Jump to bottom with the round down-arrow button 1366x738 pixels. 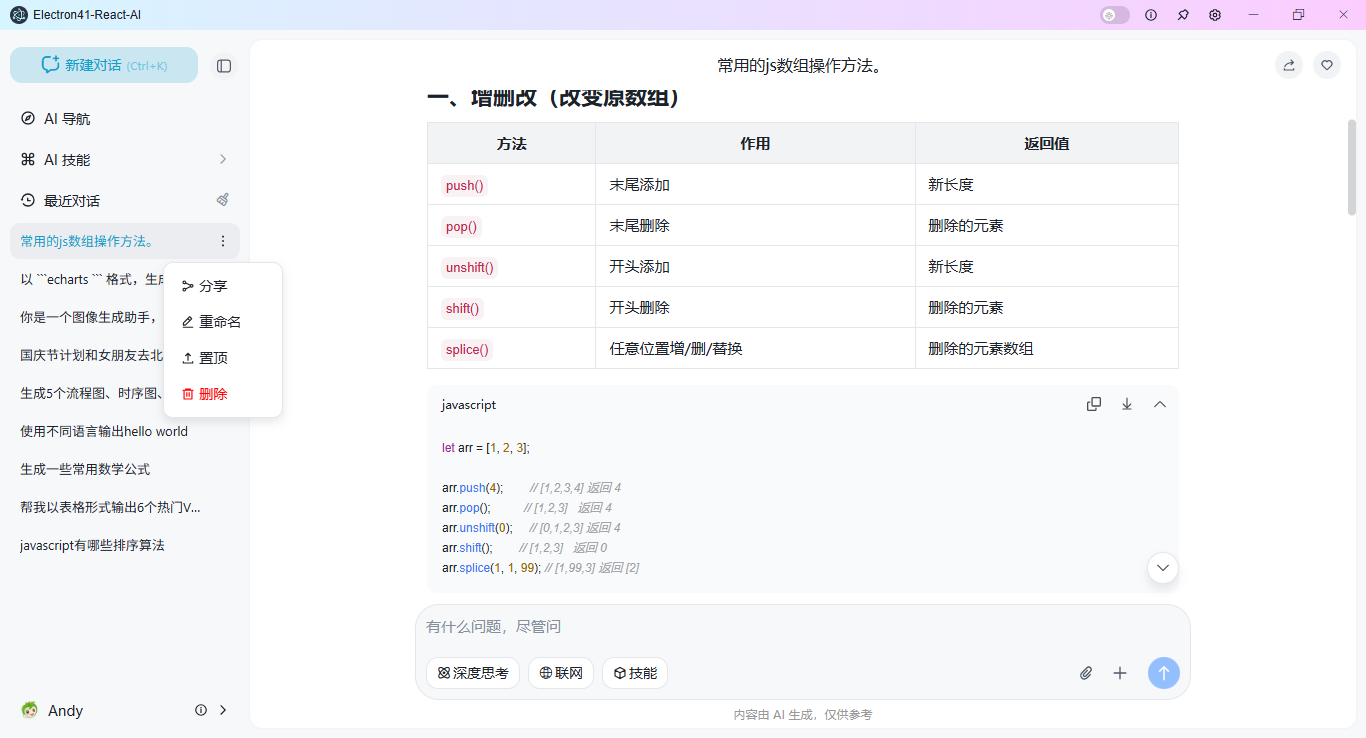coord(1163,568)
